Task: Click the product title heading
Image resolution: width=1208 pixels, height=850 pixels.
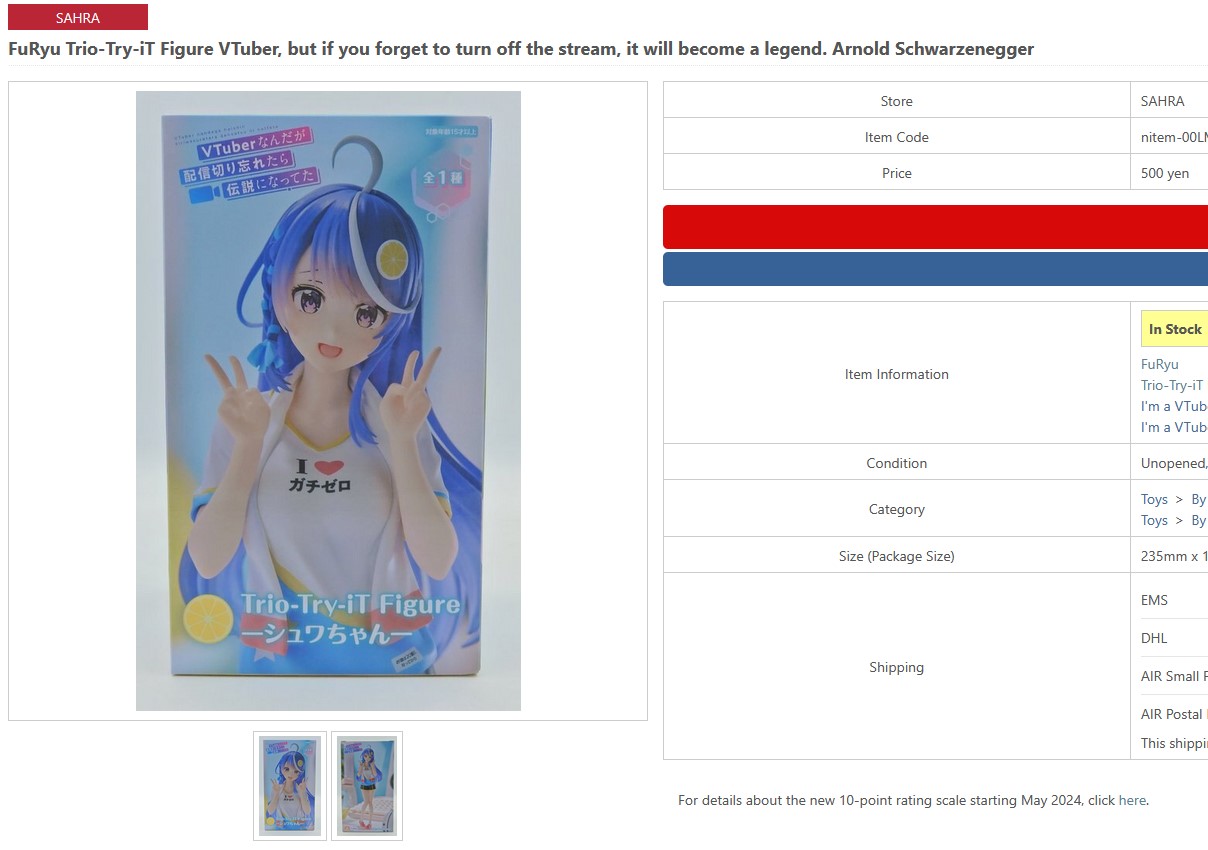Action: 521,48
